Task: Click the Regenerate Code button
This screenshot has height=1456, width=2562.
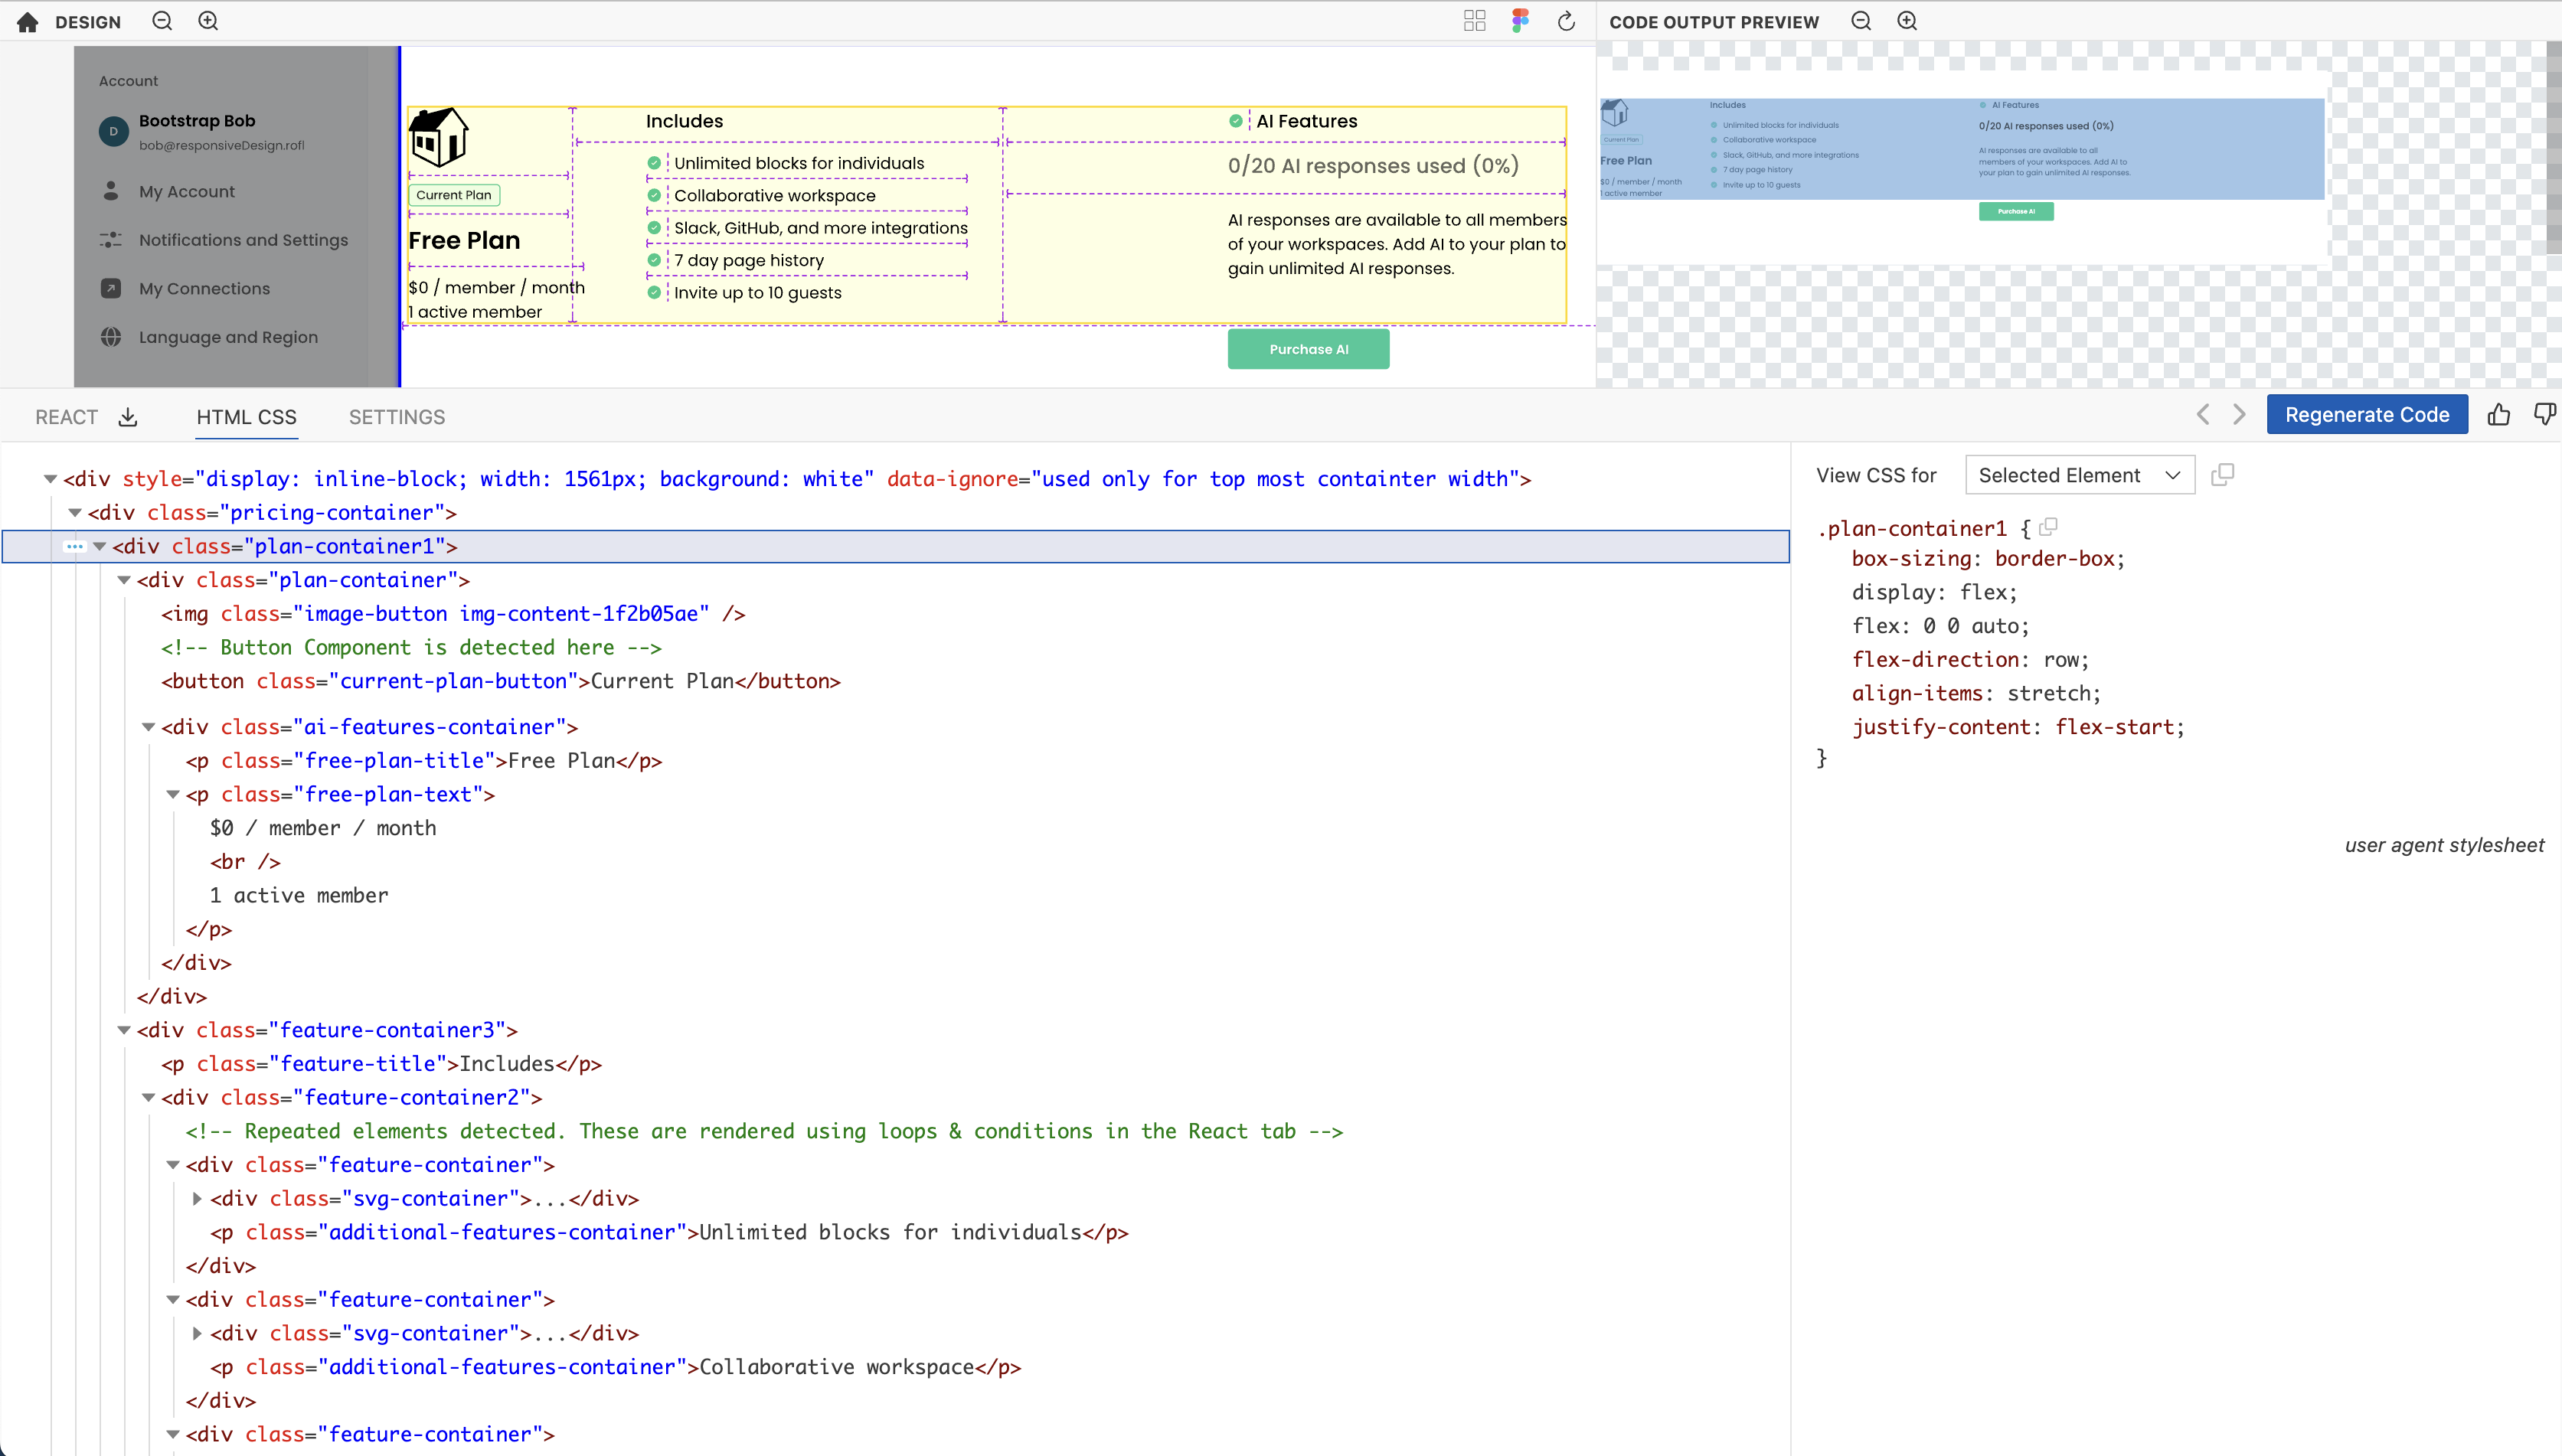Action: click(2367, 415)
